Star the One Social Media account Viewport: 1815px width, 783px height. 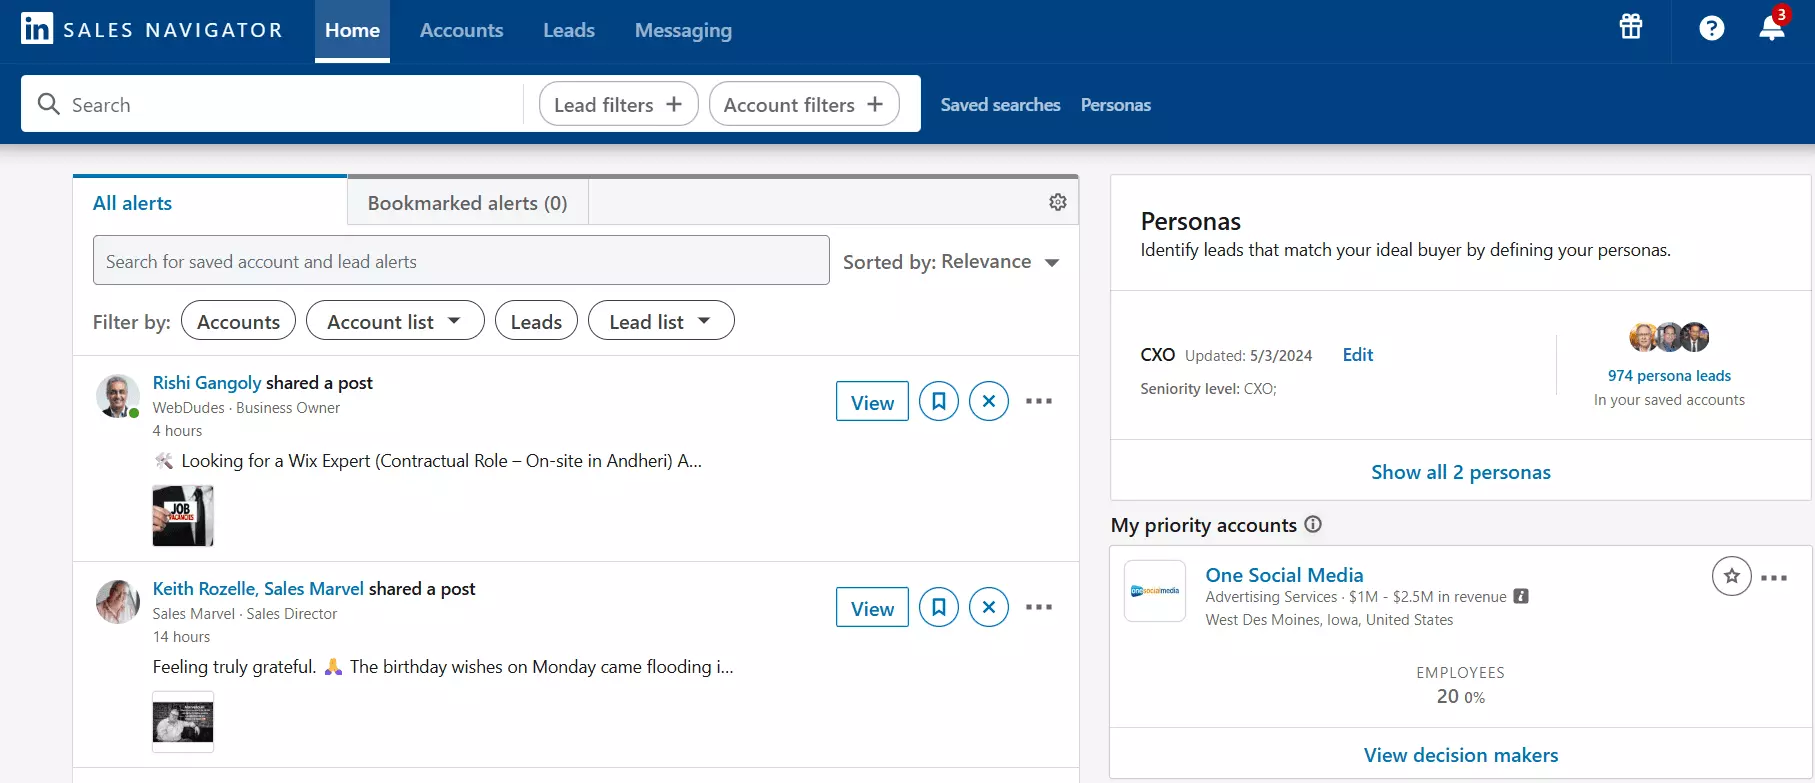[x=1731, y=576]
